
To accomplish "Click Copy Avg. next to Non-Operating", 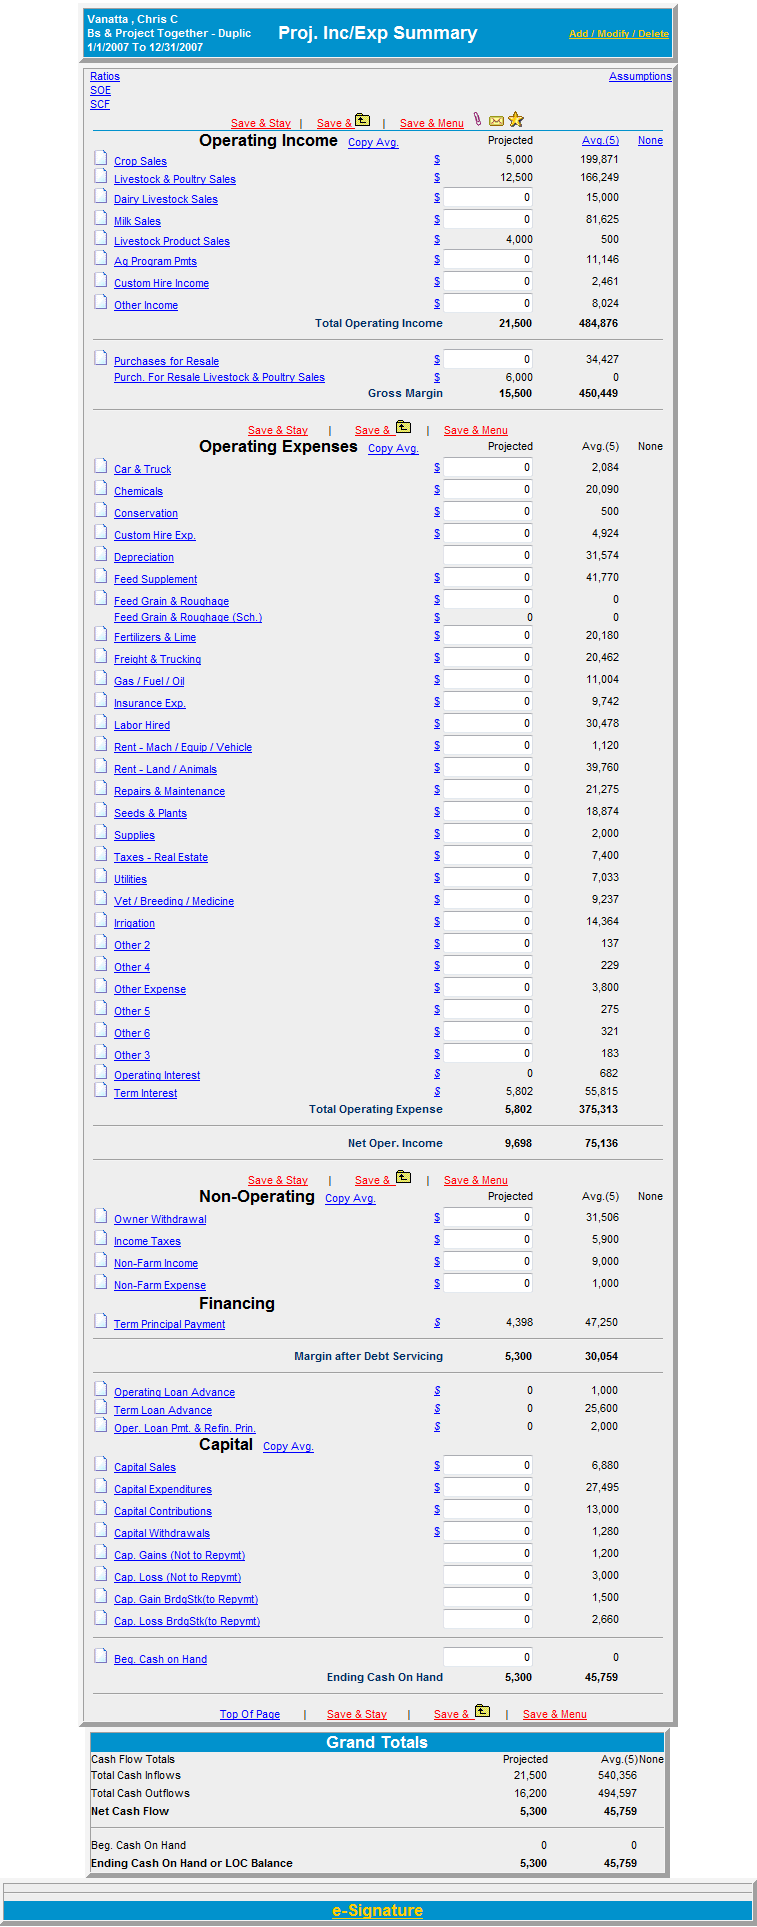I will click(350, 1199).
